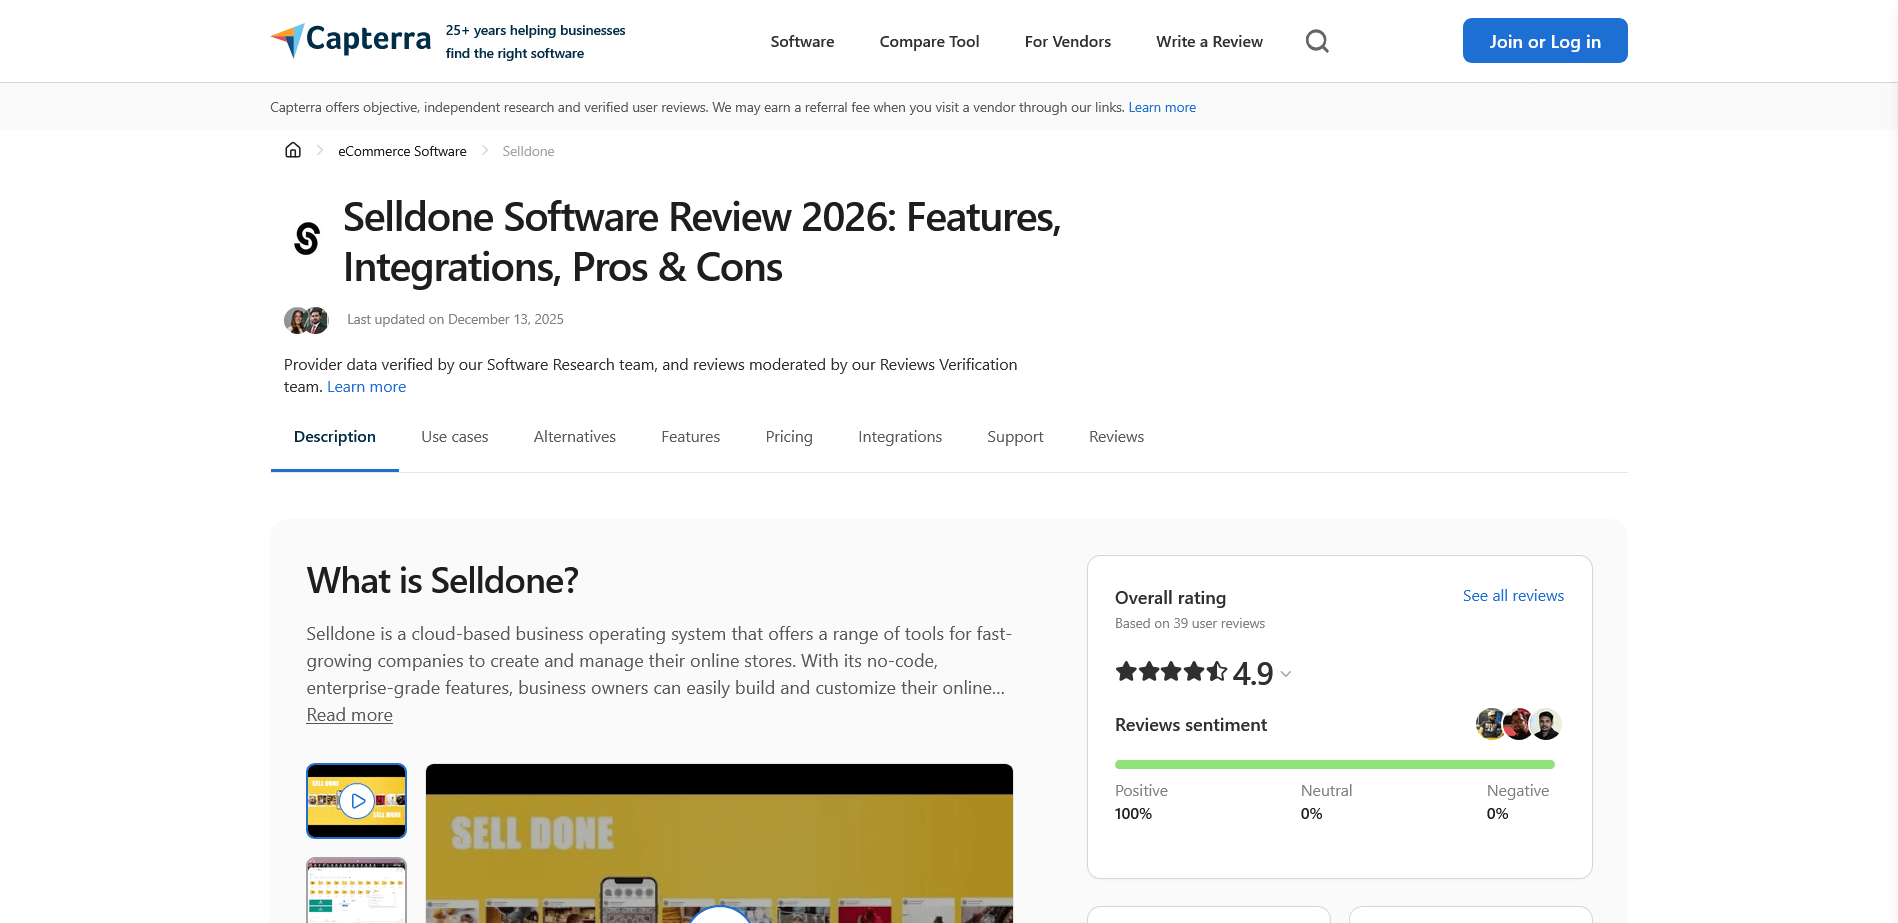This screenshot has width=1898, height=923.
Task: Select the Description tab
Action: pyautogui.click(x=335, y=437)
